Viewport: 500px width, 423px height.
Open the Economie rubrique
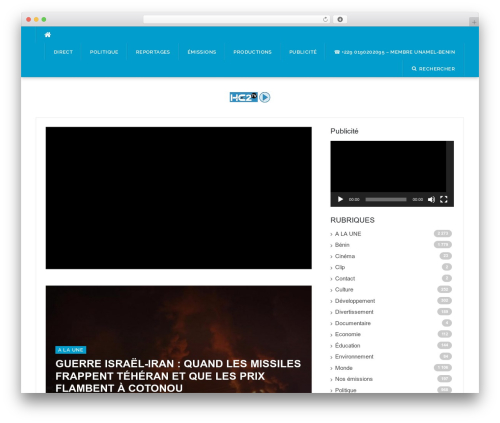point(348,334)
